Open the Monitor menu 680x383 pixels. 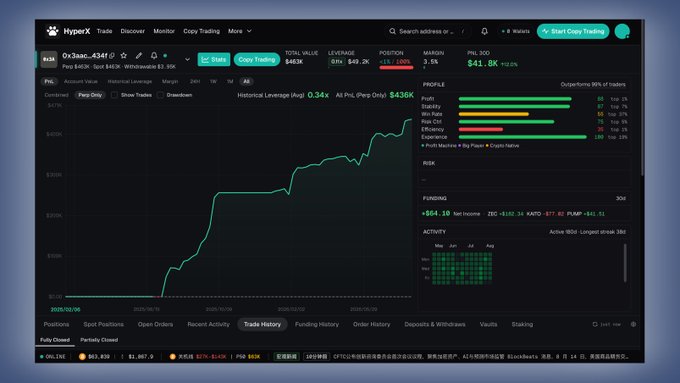164,31
